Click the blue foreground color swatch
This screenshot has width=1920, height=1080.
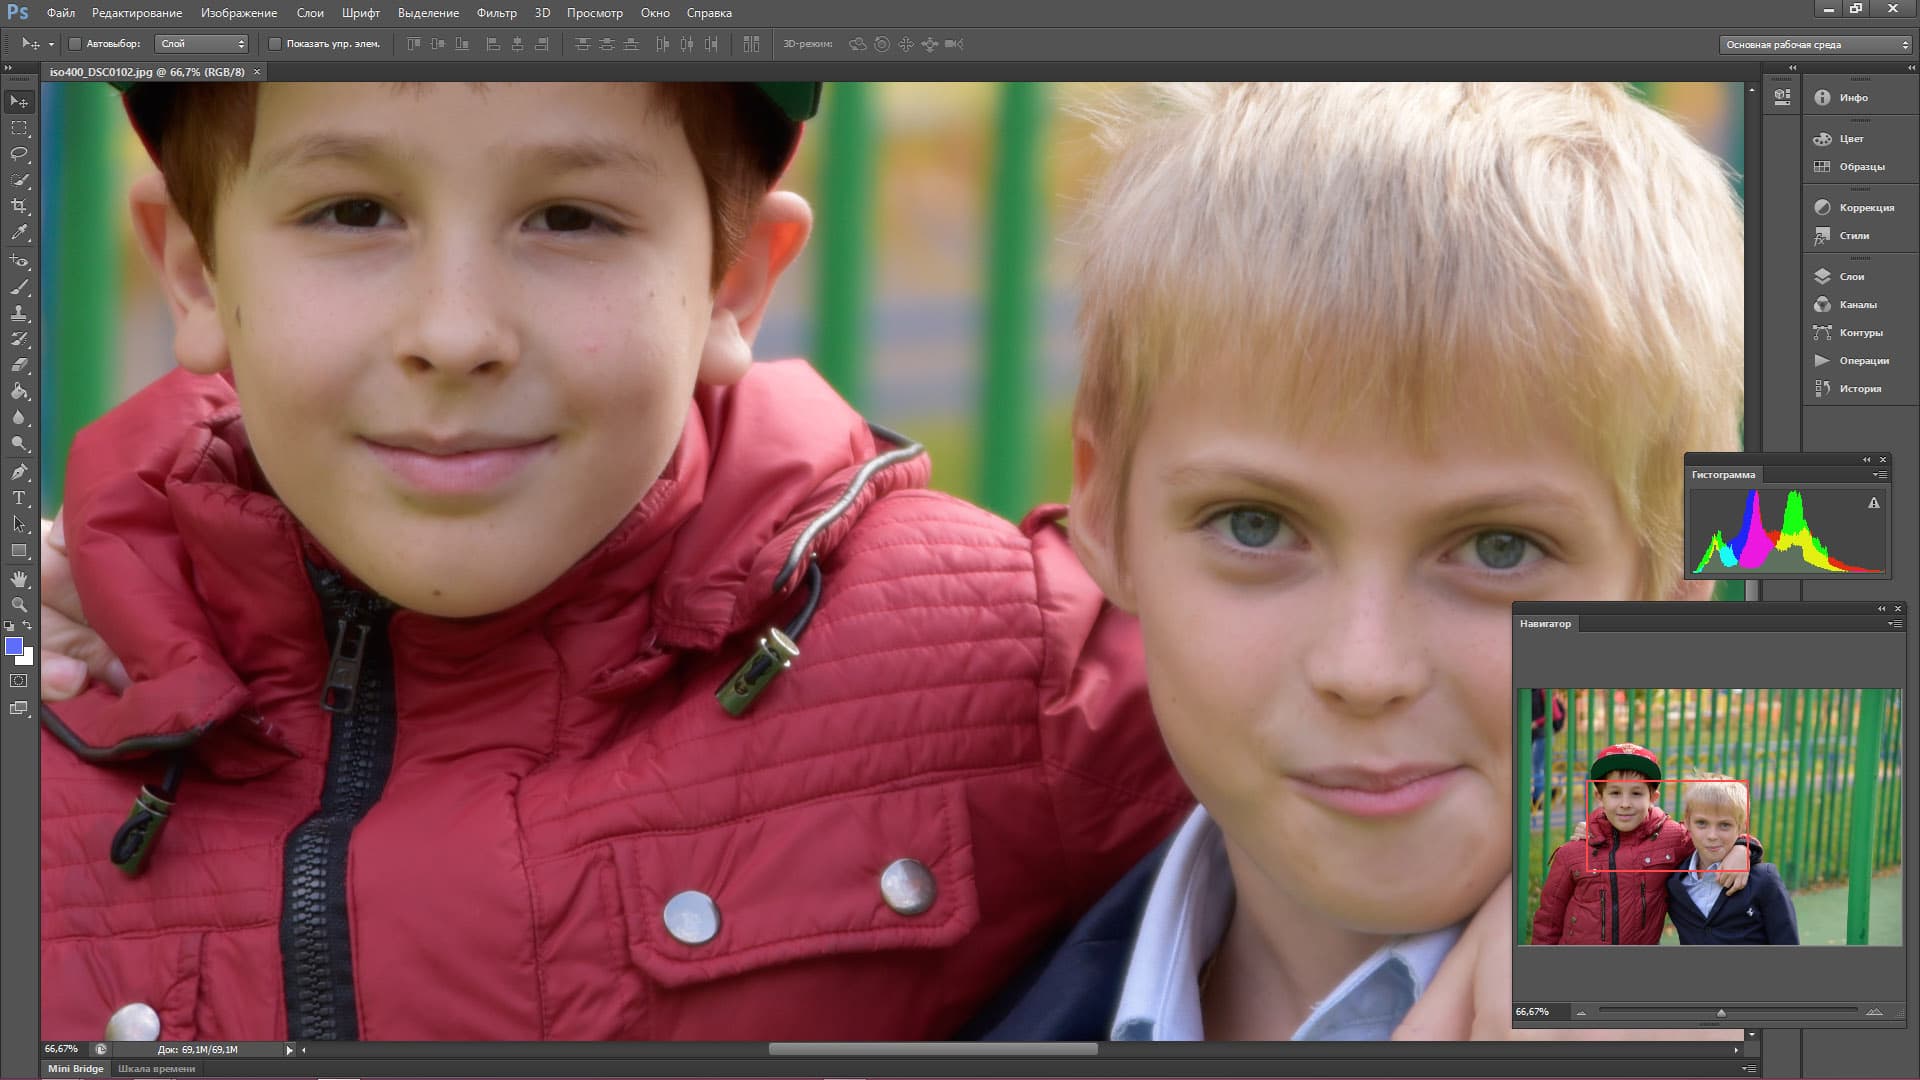(14, 647)
